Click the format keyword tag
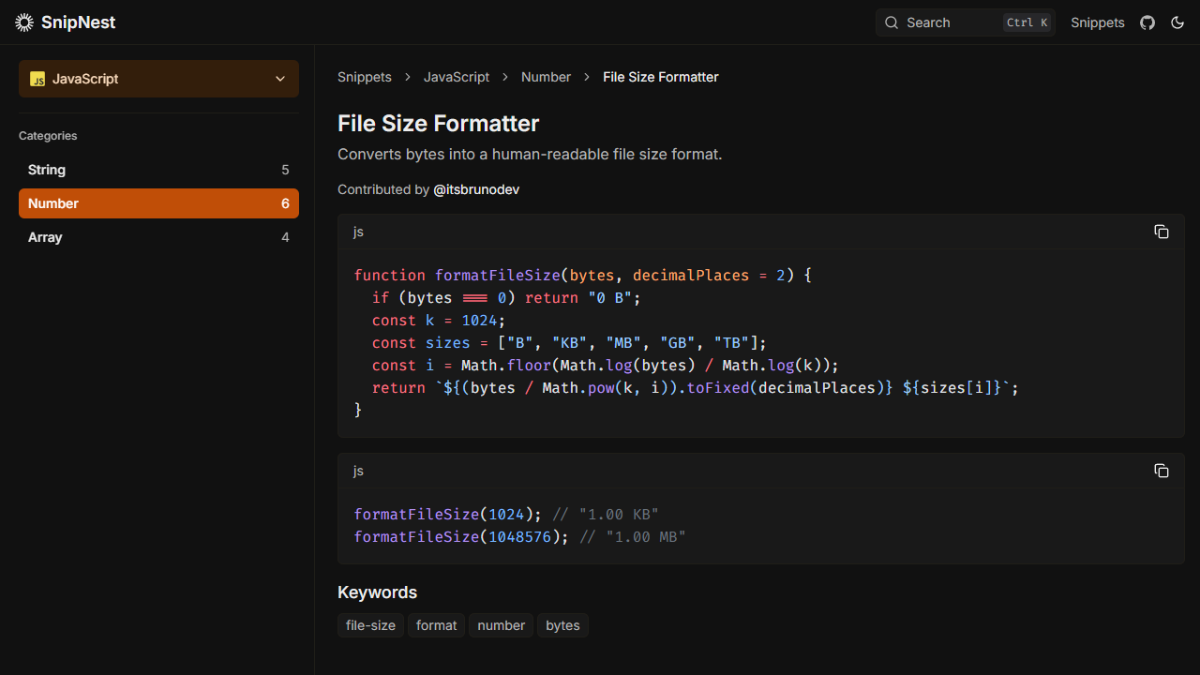 436,625
